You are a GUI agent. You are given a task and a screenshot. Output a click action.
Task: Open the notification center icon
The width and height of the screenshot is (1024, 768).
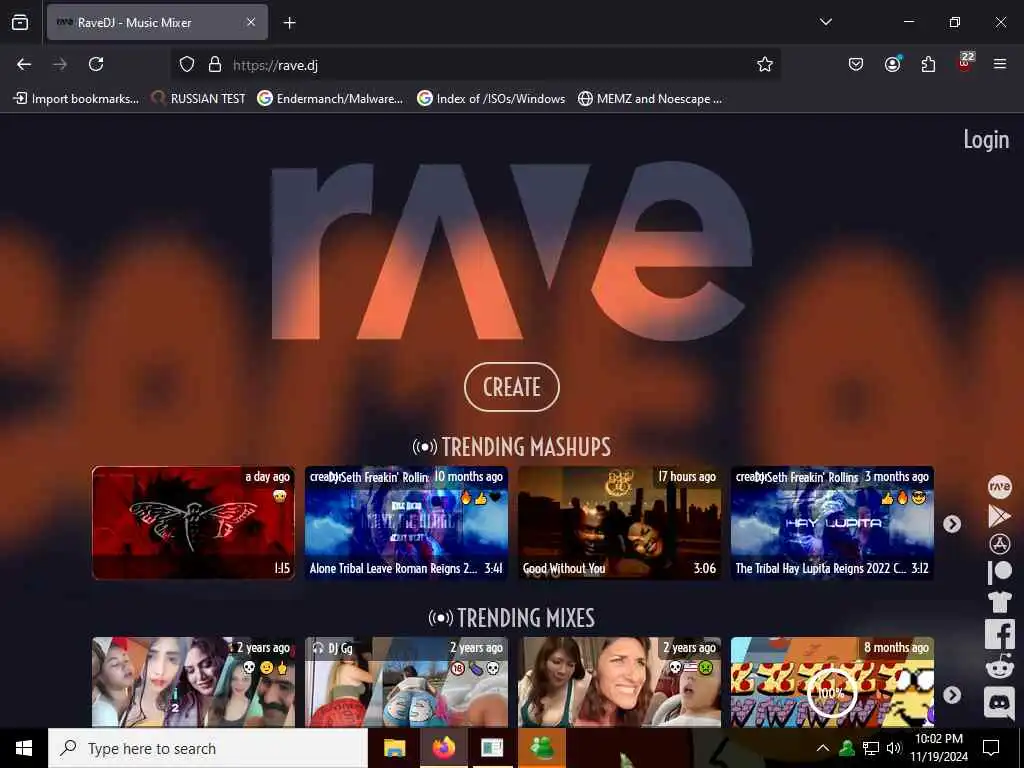tap(991, 748)
